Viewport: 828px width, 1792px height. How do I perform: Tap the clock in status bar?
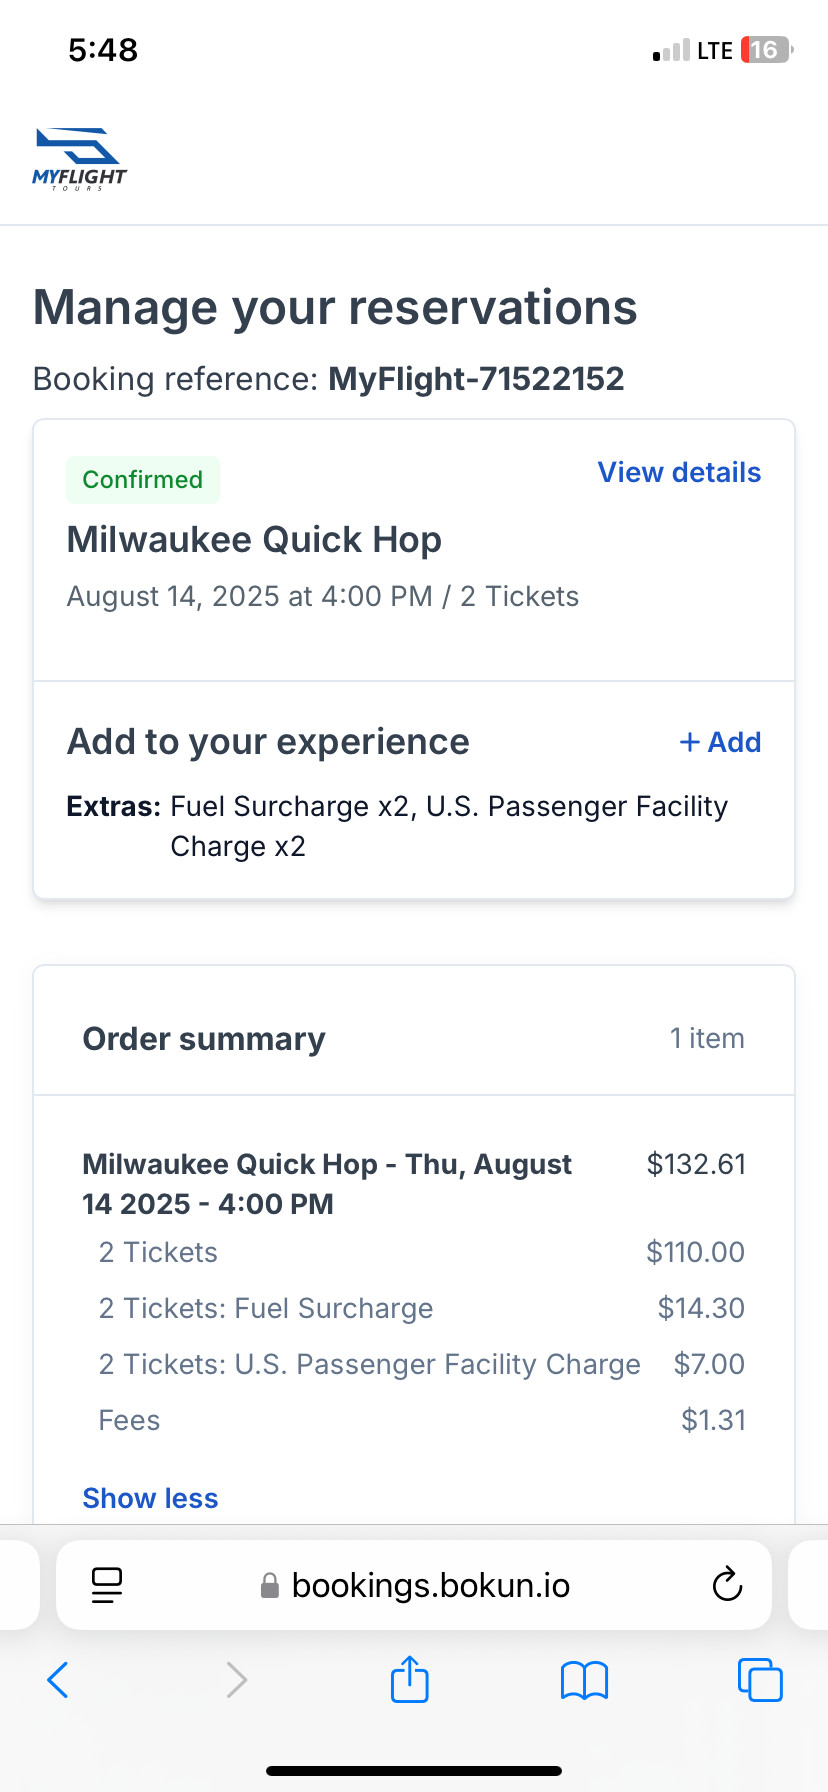click(x=103, y=50)
